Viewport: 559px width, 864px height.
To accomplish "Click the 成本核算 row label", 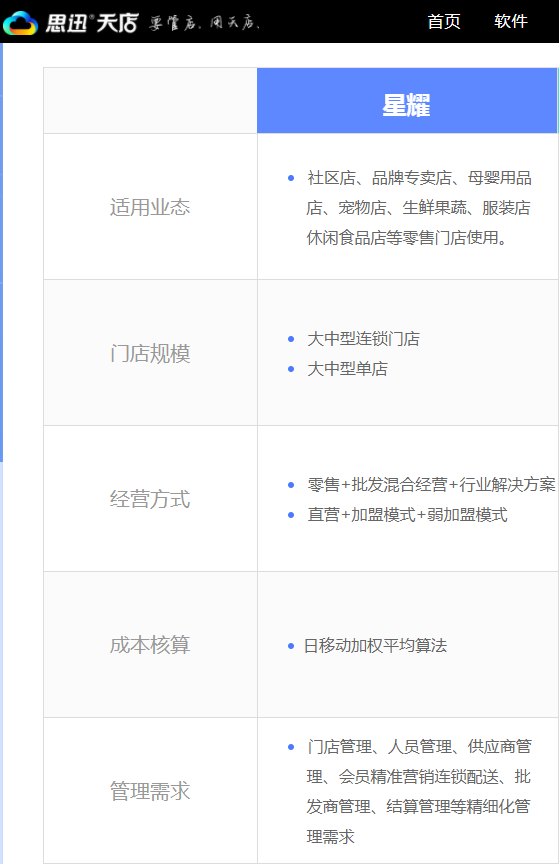I will click(x=150, y=645).
